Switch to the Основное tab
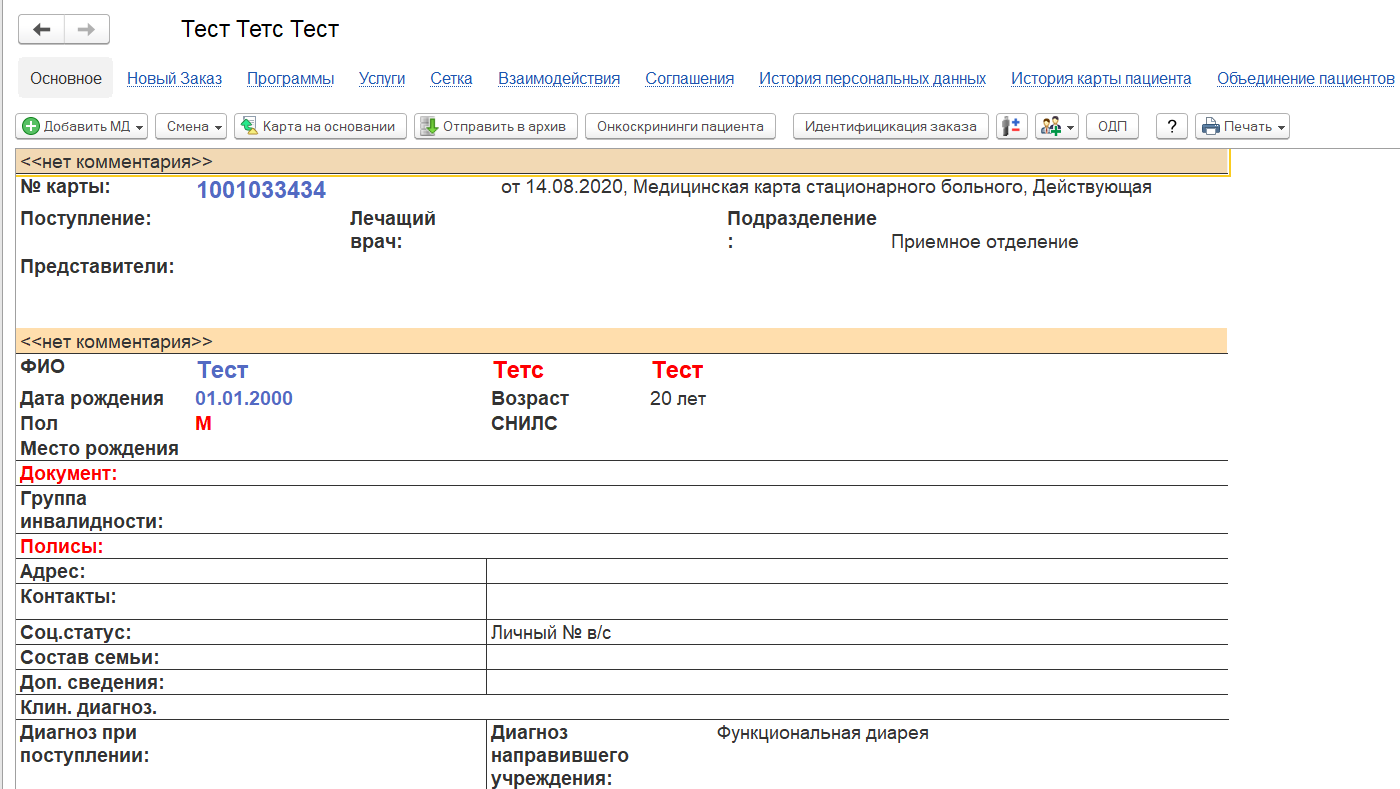This screenshot has width=1400, height=789. click(66, 78)
